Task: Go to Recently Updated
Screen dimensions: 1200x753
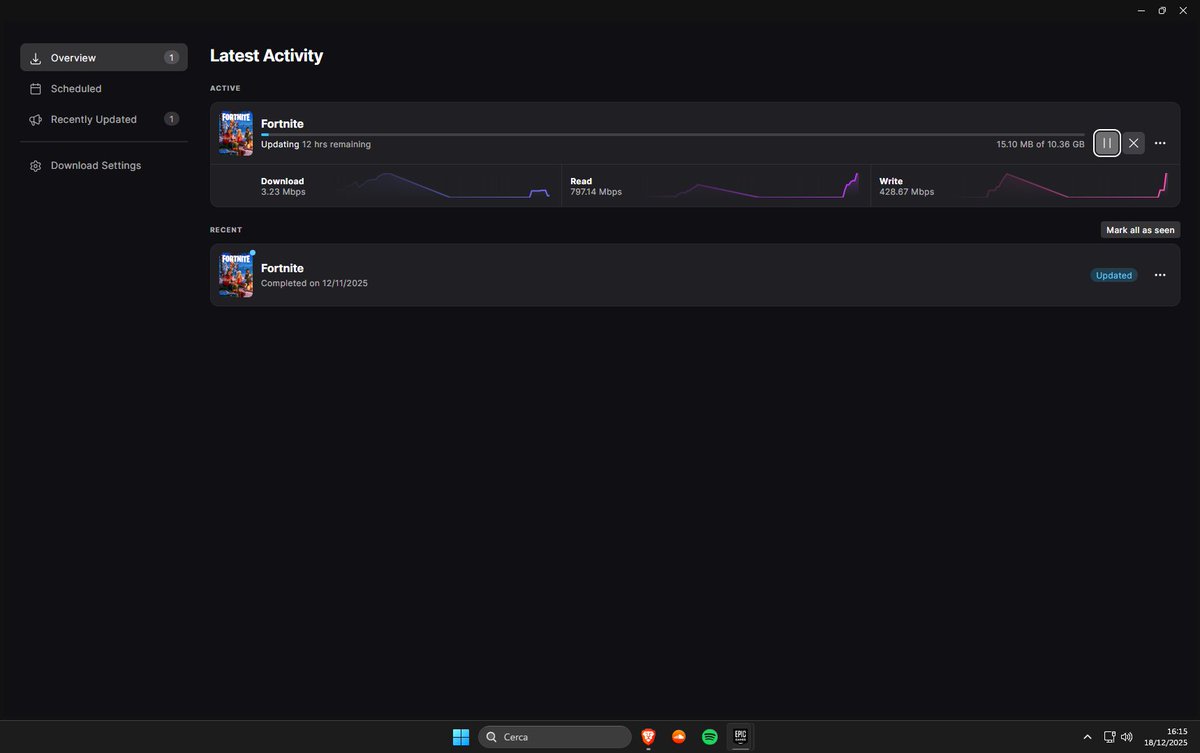Action: [104, 119]
